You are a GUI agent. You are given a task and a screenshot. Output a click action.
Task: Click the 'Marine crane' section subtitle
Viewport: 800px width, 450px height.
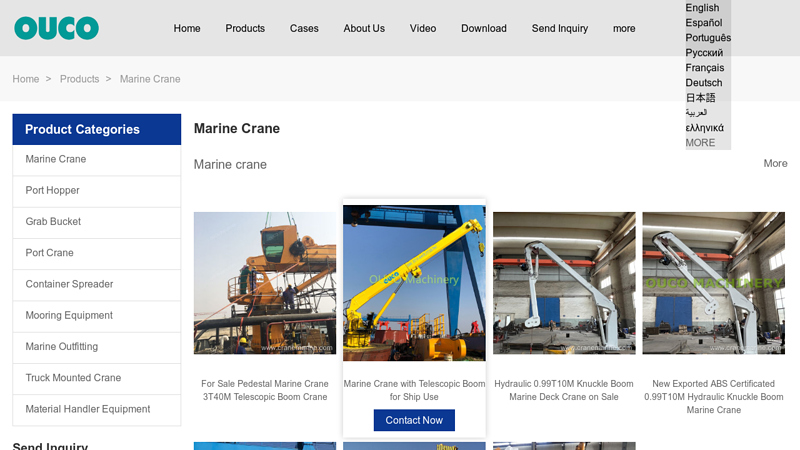tap(230, 164)
